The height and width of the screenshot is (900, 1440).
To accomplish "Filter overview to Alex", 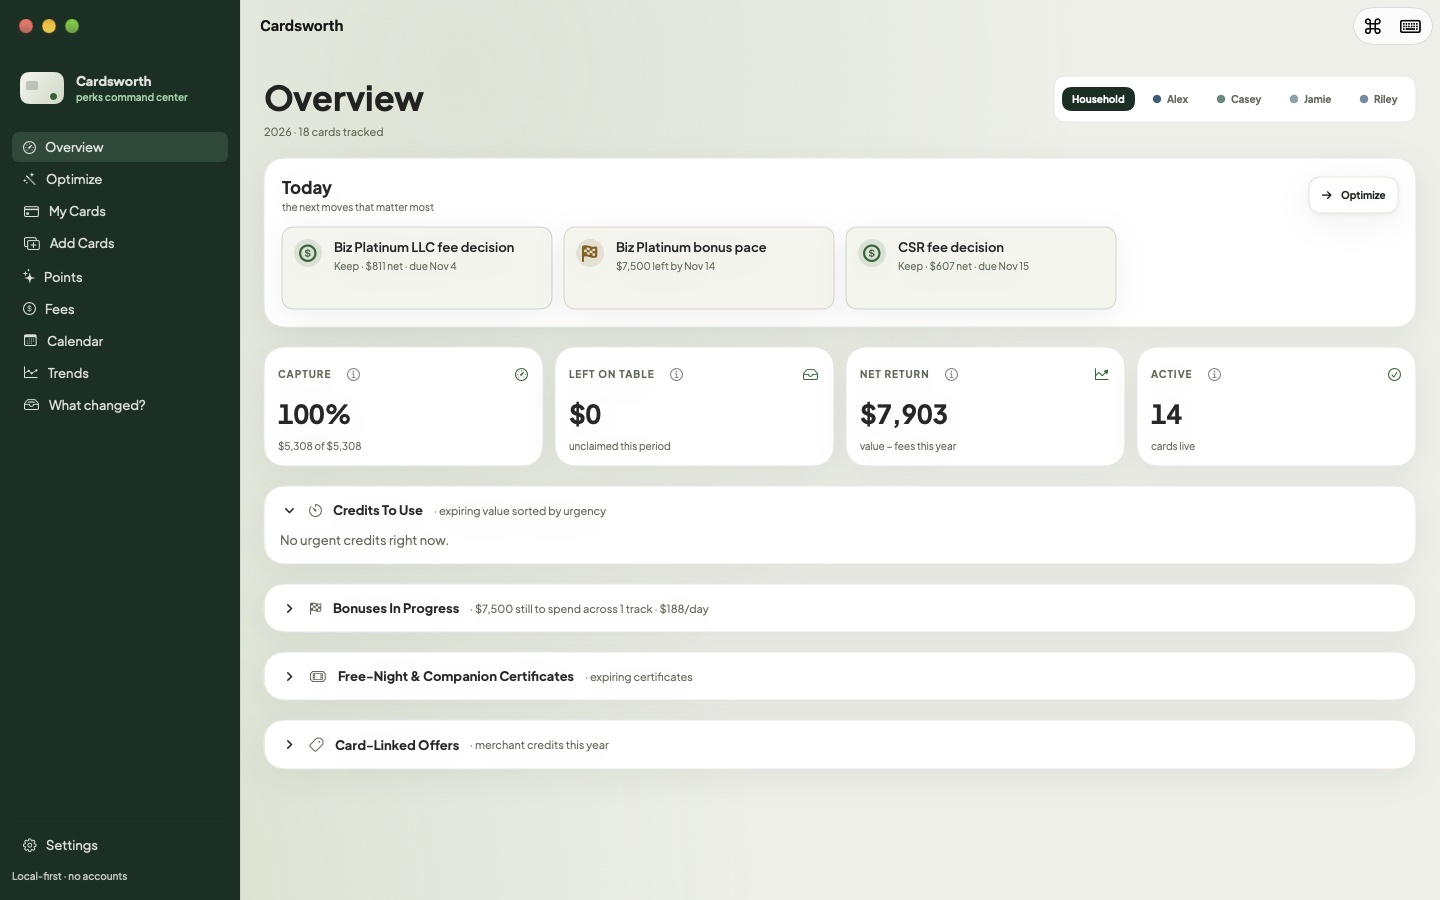I will pyautogui.click(x=1170, y=99).
